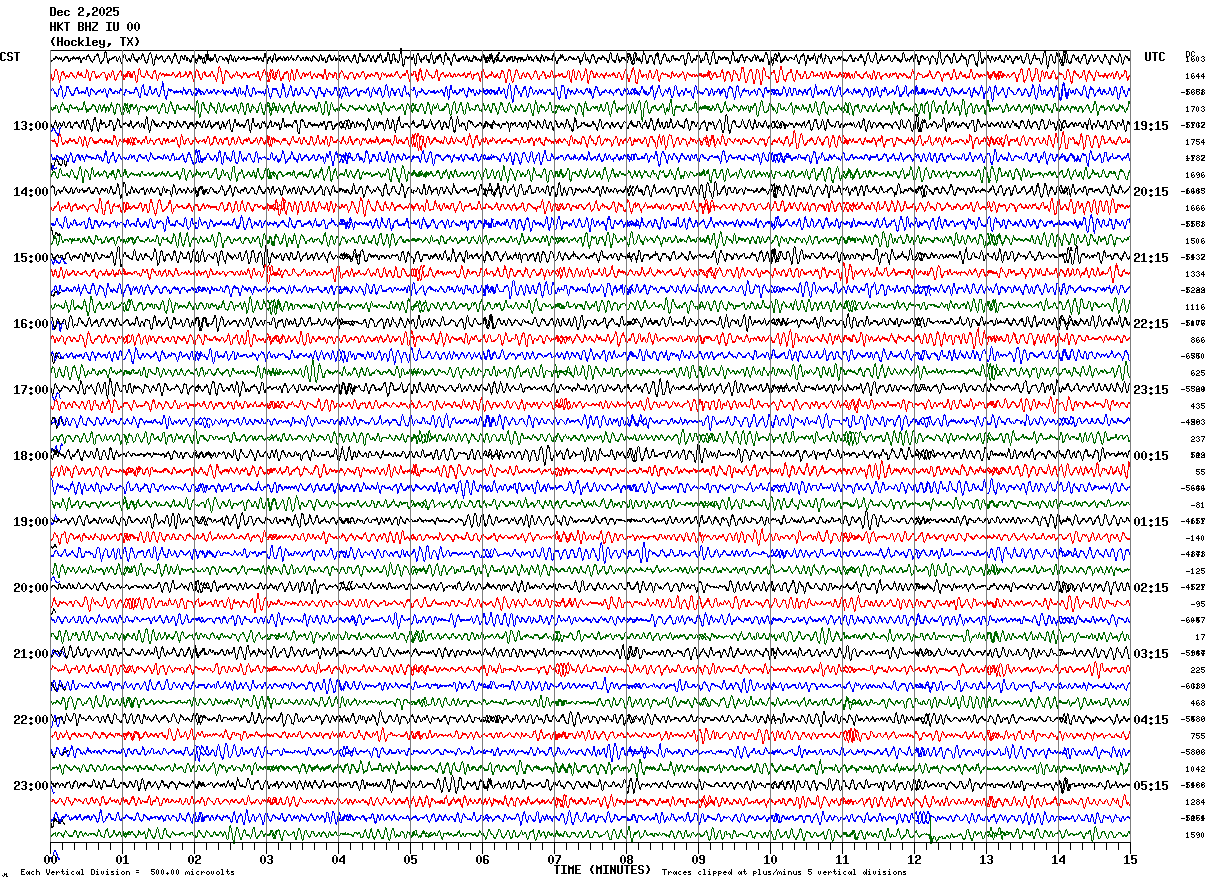Click the 23:00 CST row label
Screen dimensions: 1210x886
tap(31, 786)
